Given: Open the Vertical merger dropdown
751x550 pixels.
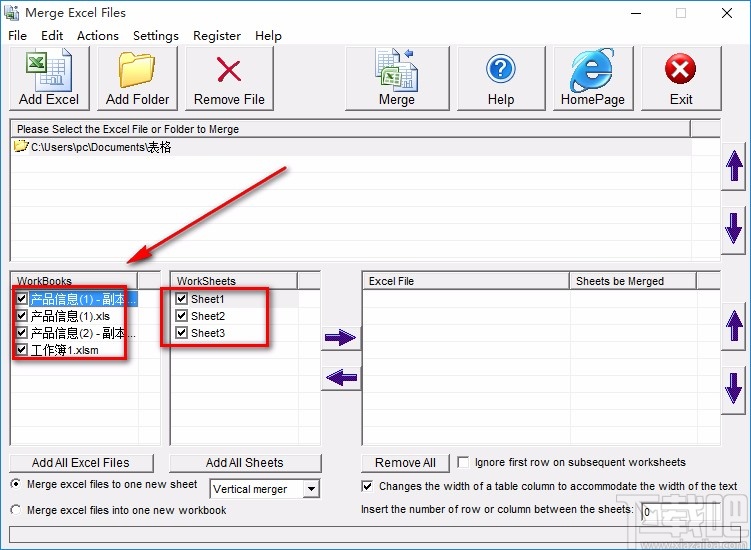Looking at the screenshot, I should pyautogui.click(x=311, y=489).
